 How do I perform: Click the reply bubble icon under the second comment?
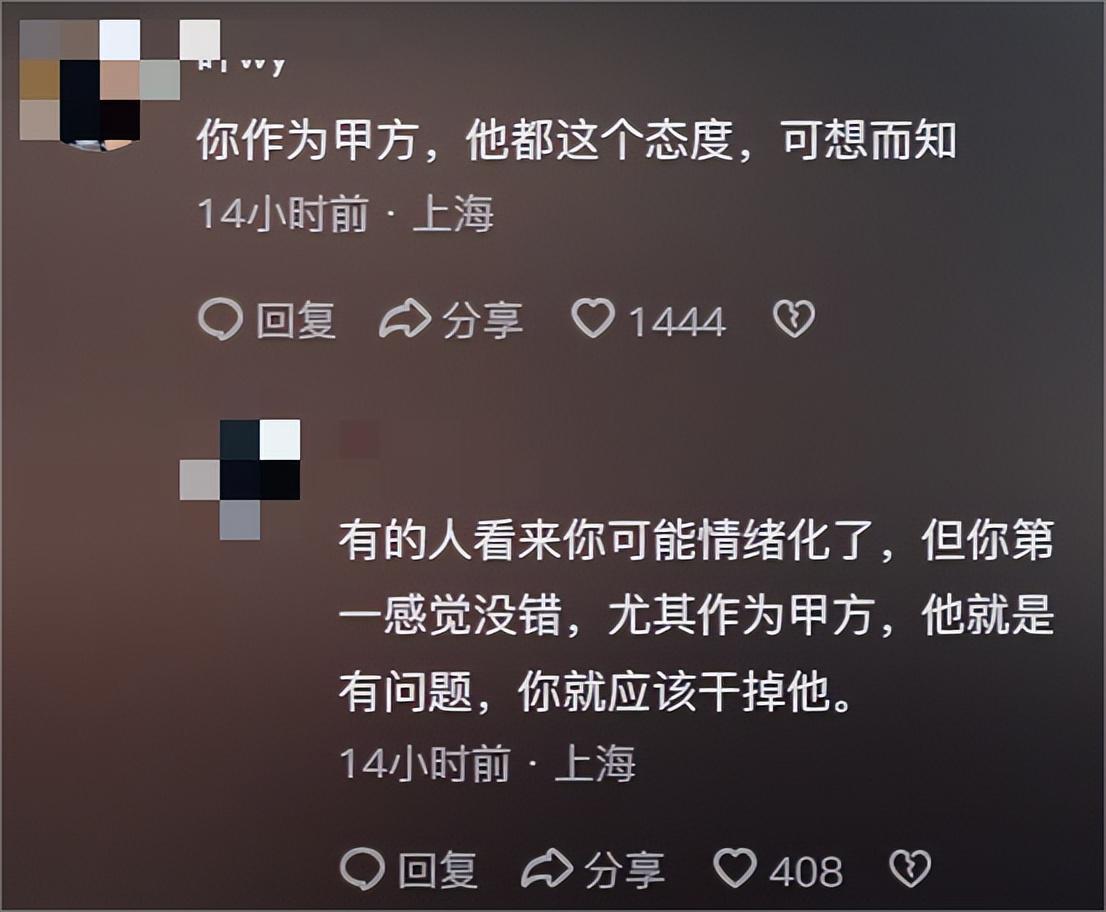coord(363,868)
